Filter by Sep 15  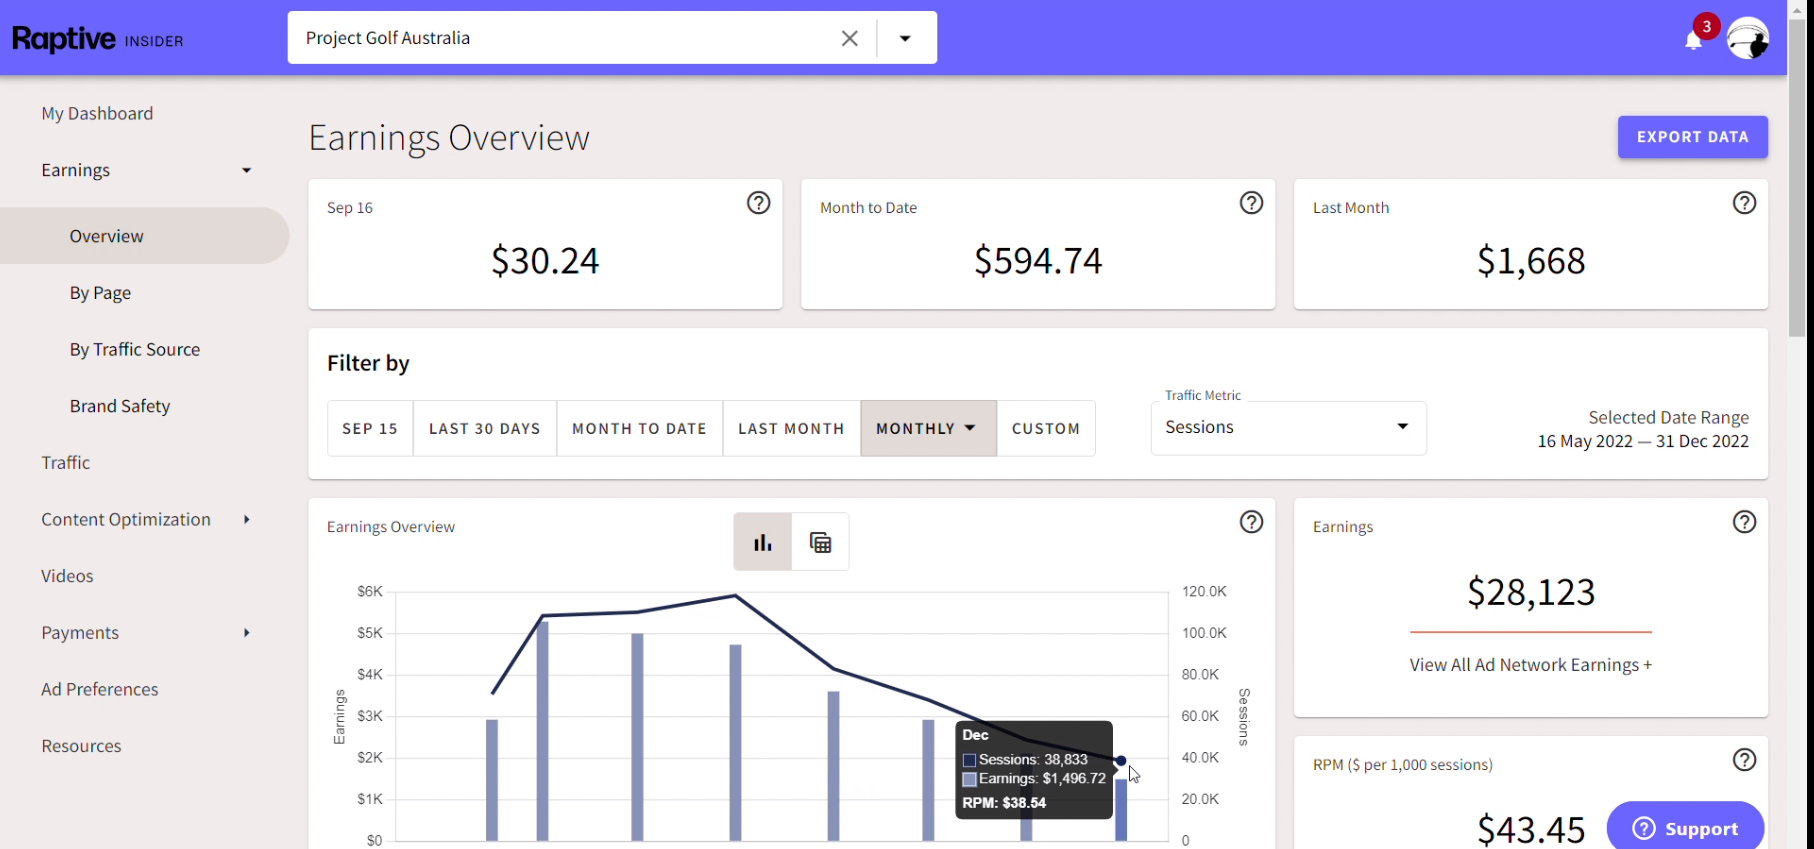click(370, 428)
